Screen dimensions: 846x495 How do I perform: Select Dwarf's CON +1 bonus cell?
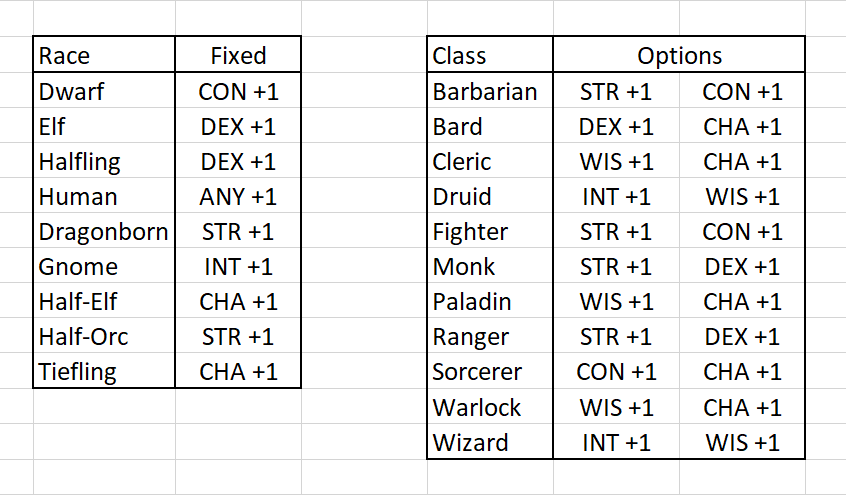tap(238, 92)
